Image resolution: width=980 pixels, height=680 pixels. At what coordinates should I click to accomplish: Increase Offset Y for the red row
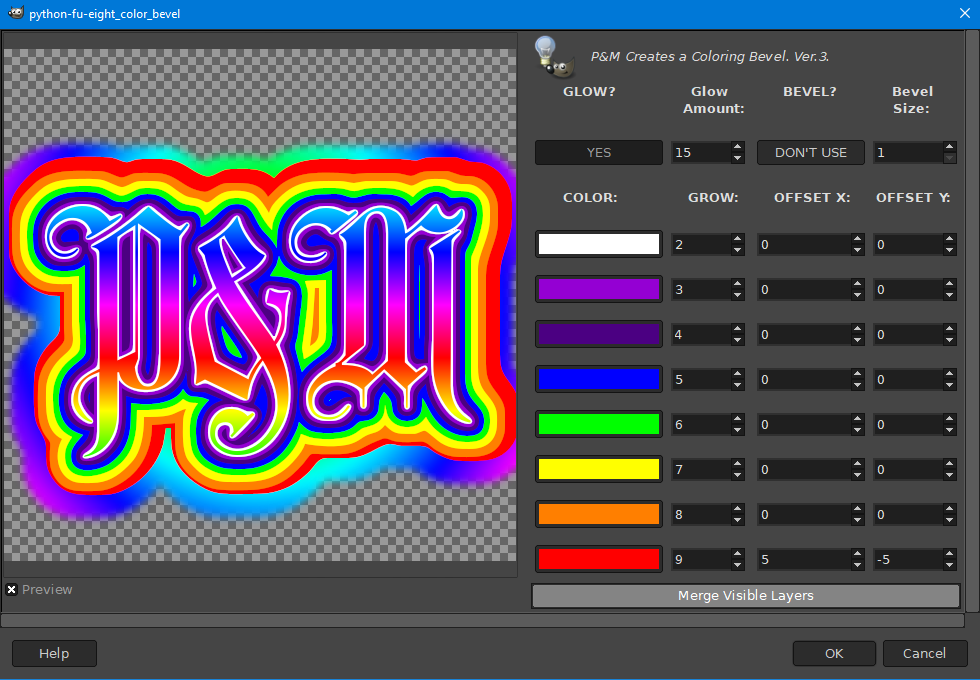950,554
